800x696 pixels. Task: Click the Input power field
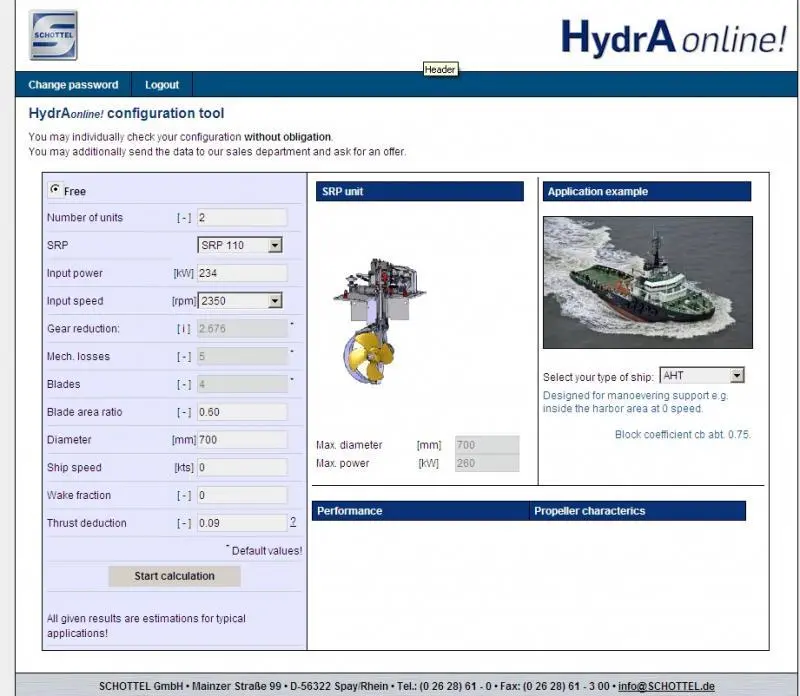click(242, 274)
